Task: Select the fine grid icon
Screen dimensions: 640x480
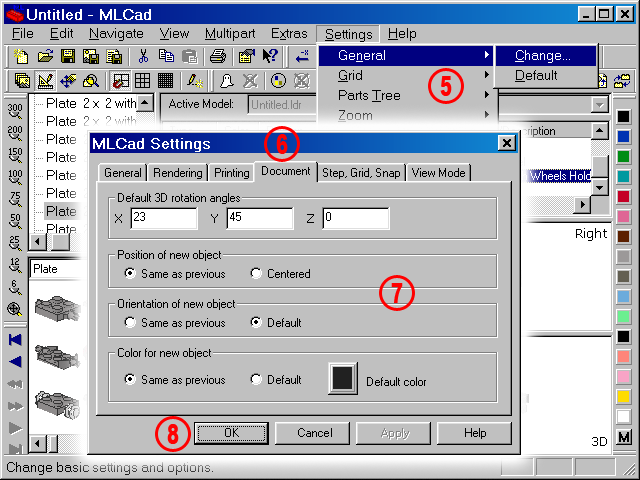Action: 165,81
